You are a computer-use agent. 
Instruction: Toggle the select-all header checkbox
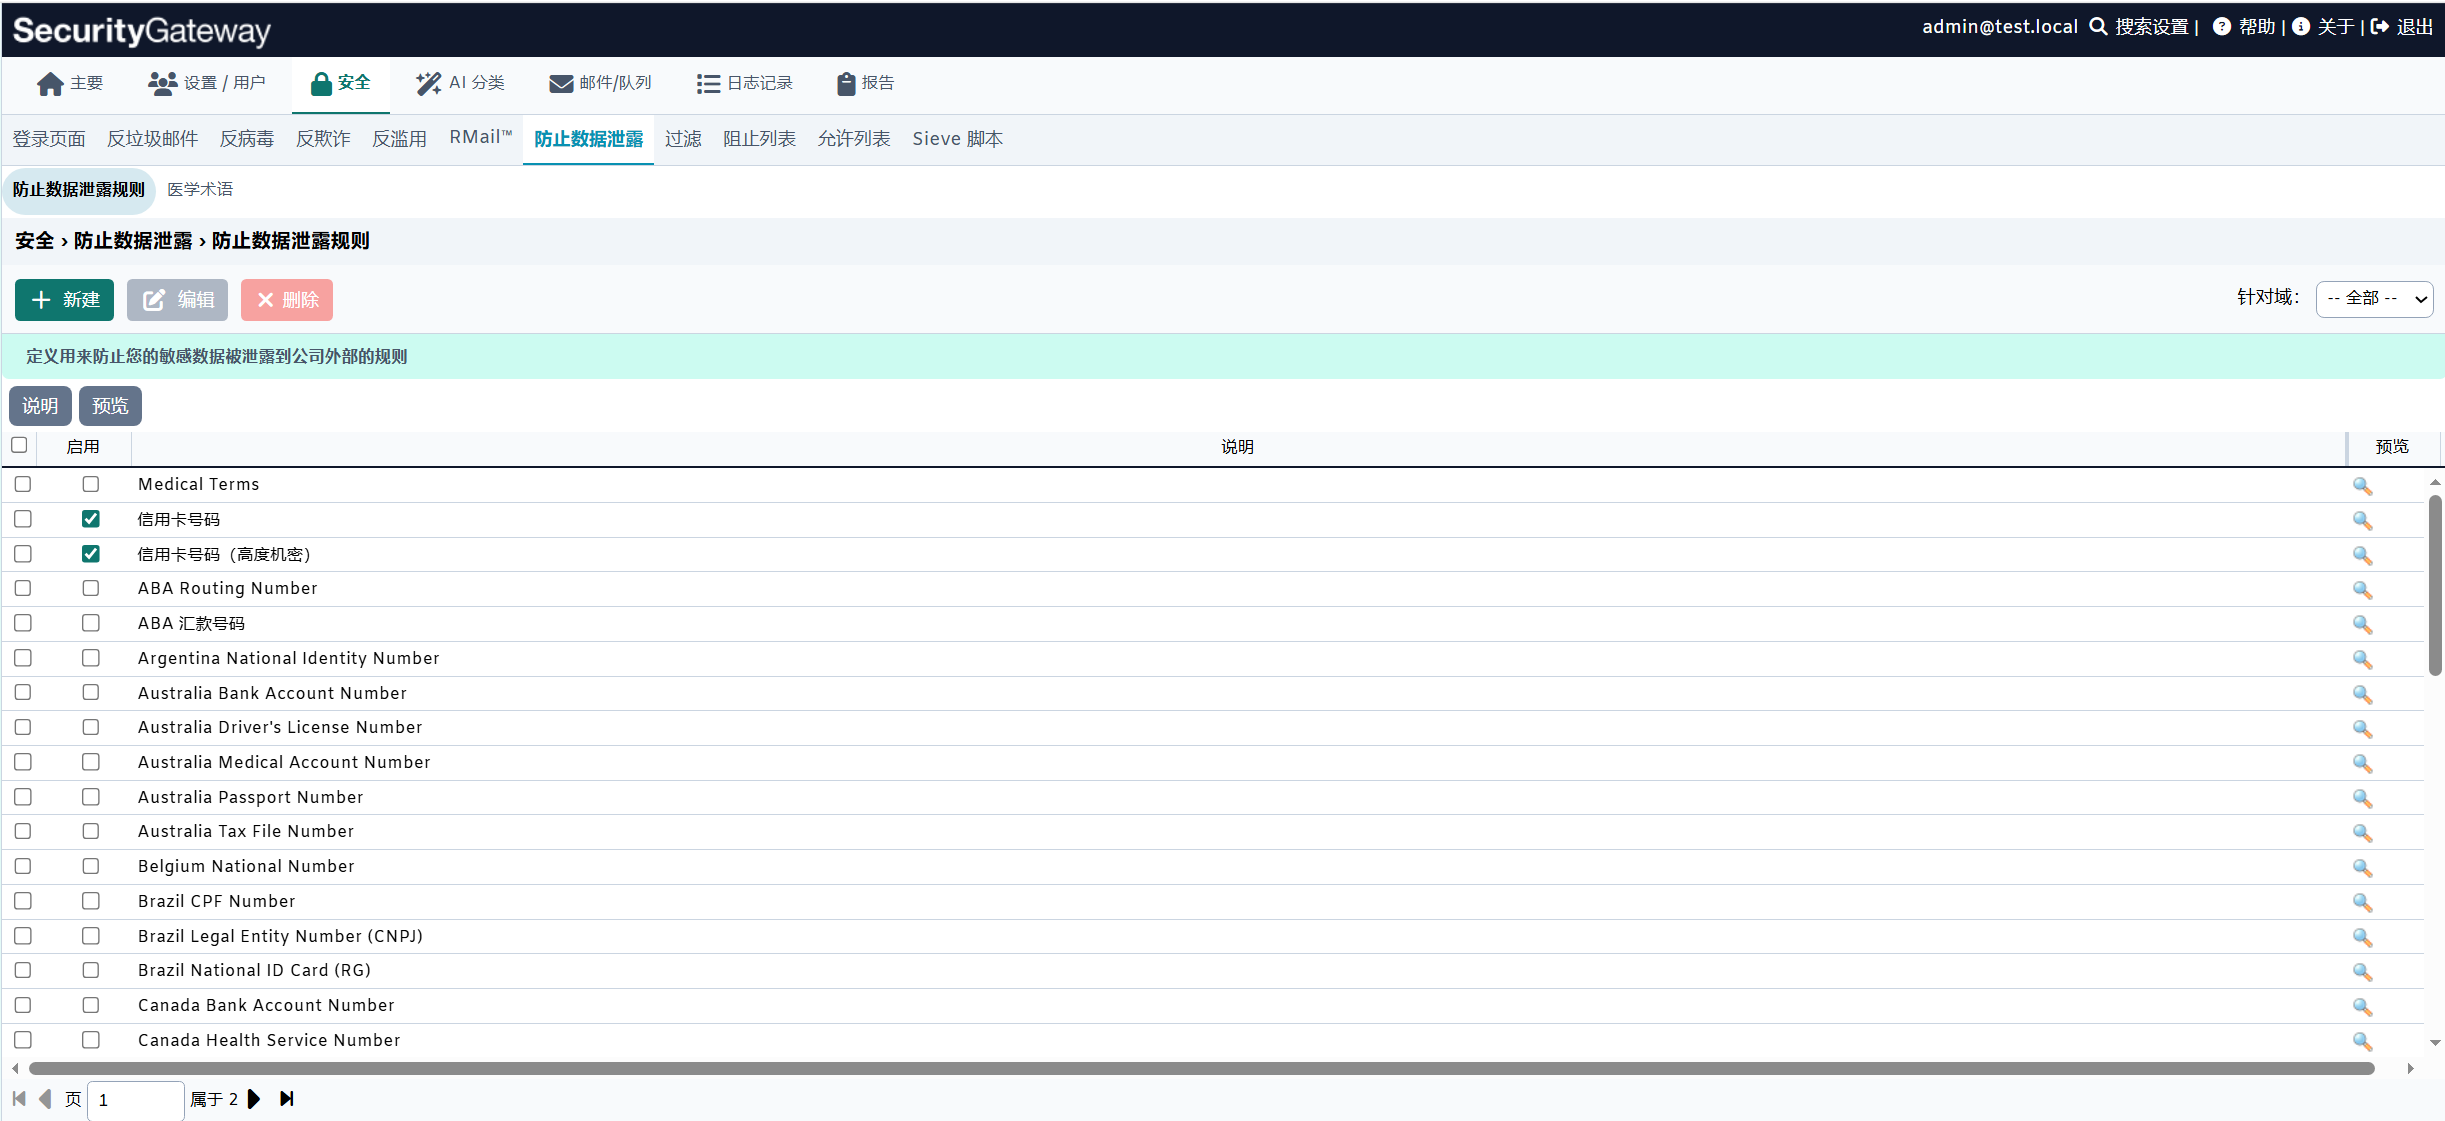[x=19, y=445]
